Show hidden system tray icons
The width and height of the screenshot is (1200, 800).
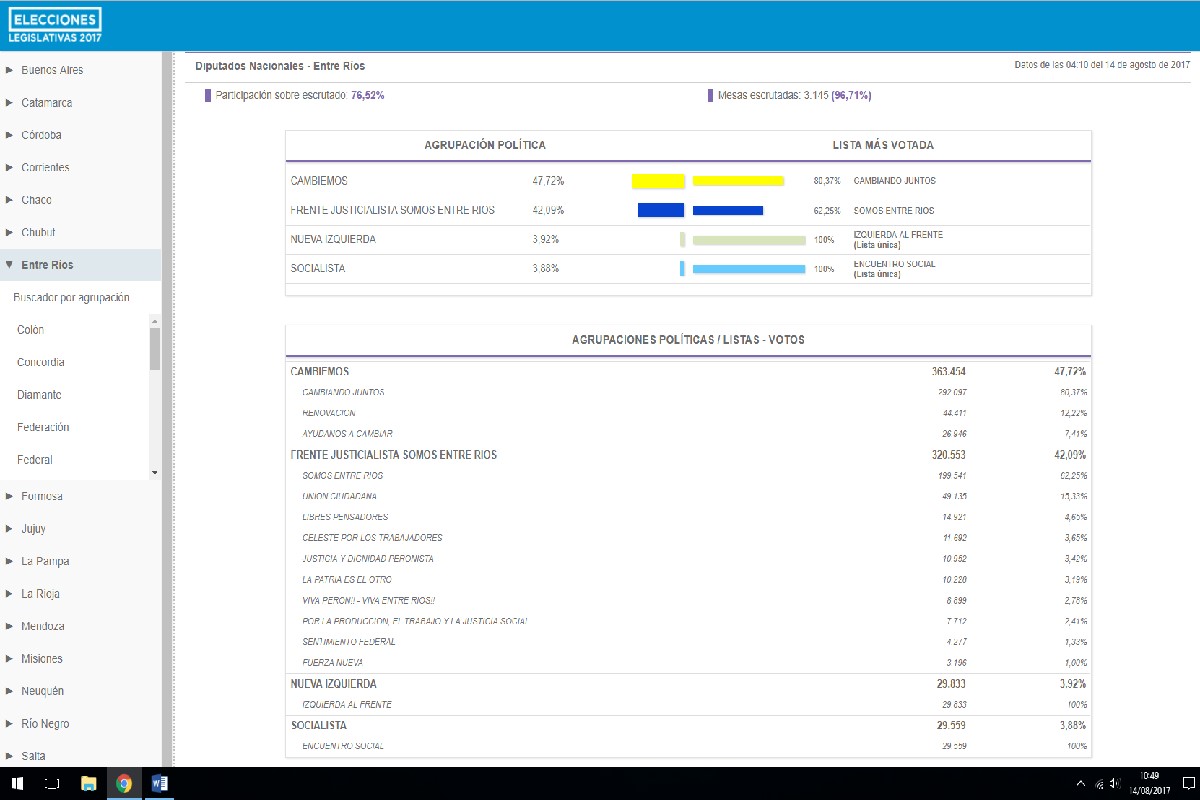[x=1081, y=784]
